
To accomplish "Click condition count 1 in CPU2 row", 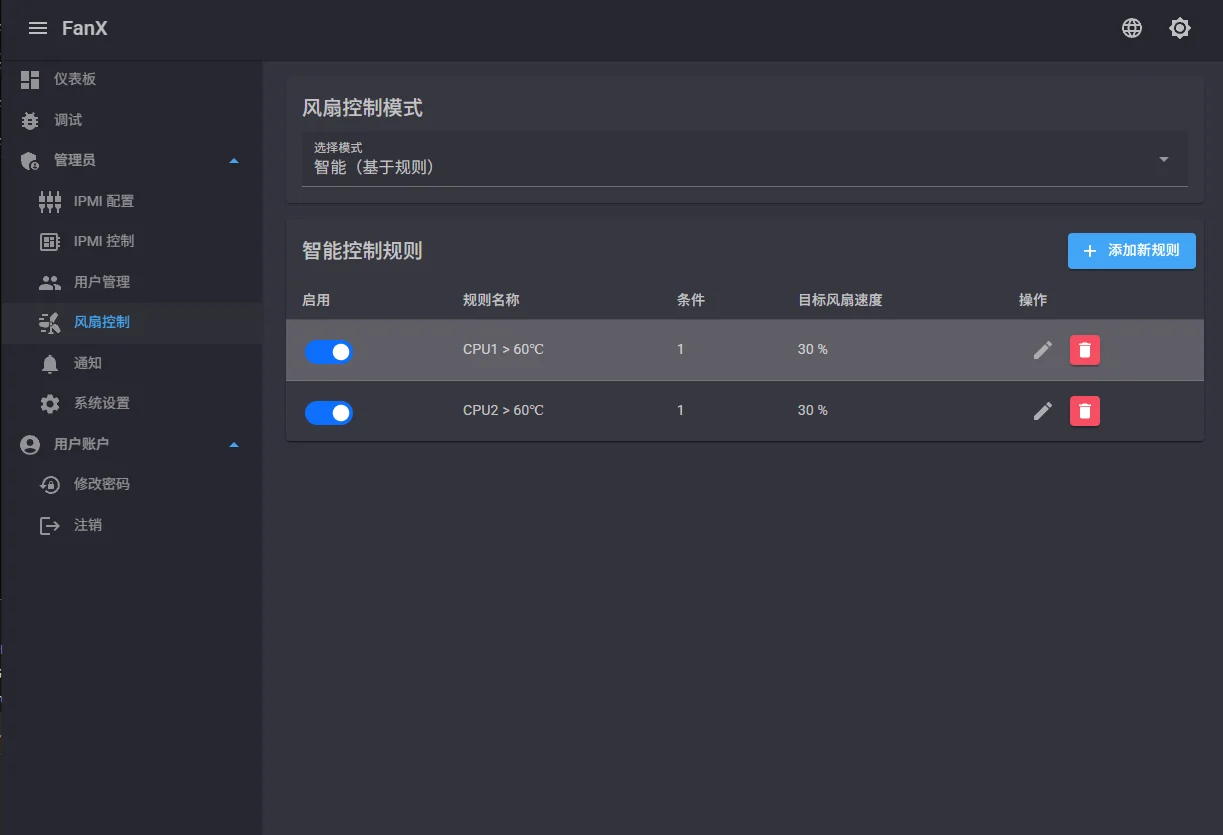I will click(681, 411).
